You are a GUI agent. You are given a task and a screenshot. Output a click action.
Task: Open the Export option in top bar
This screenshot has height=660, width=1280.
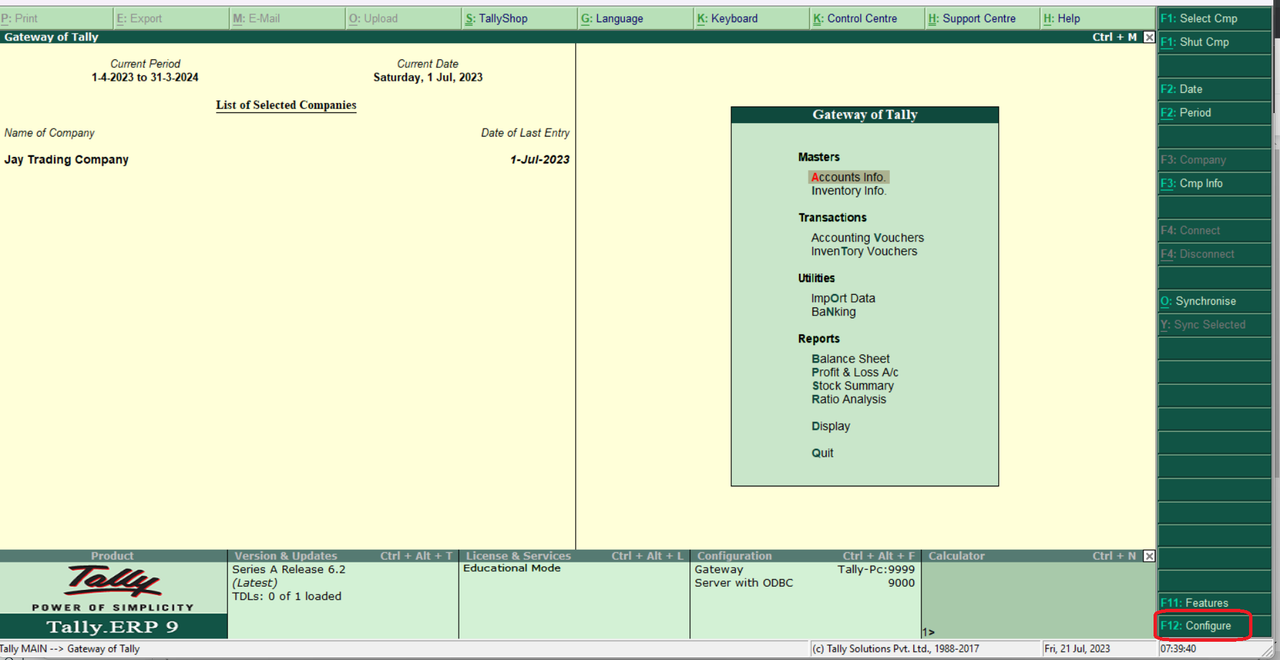[x=172, y=18]
